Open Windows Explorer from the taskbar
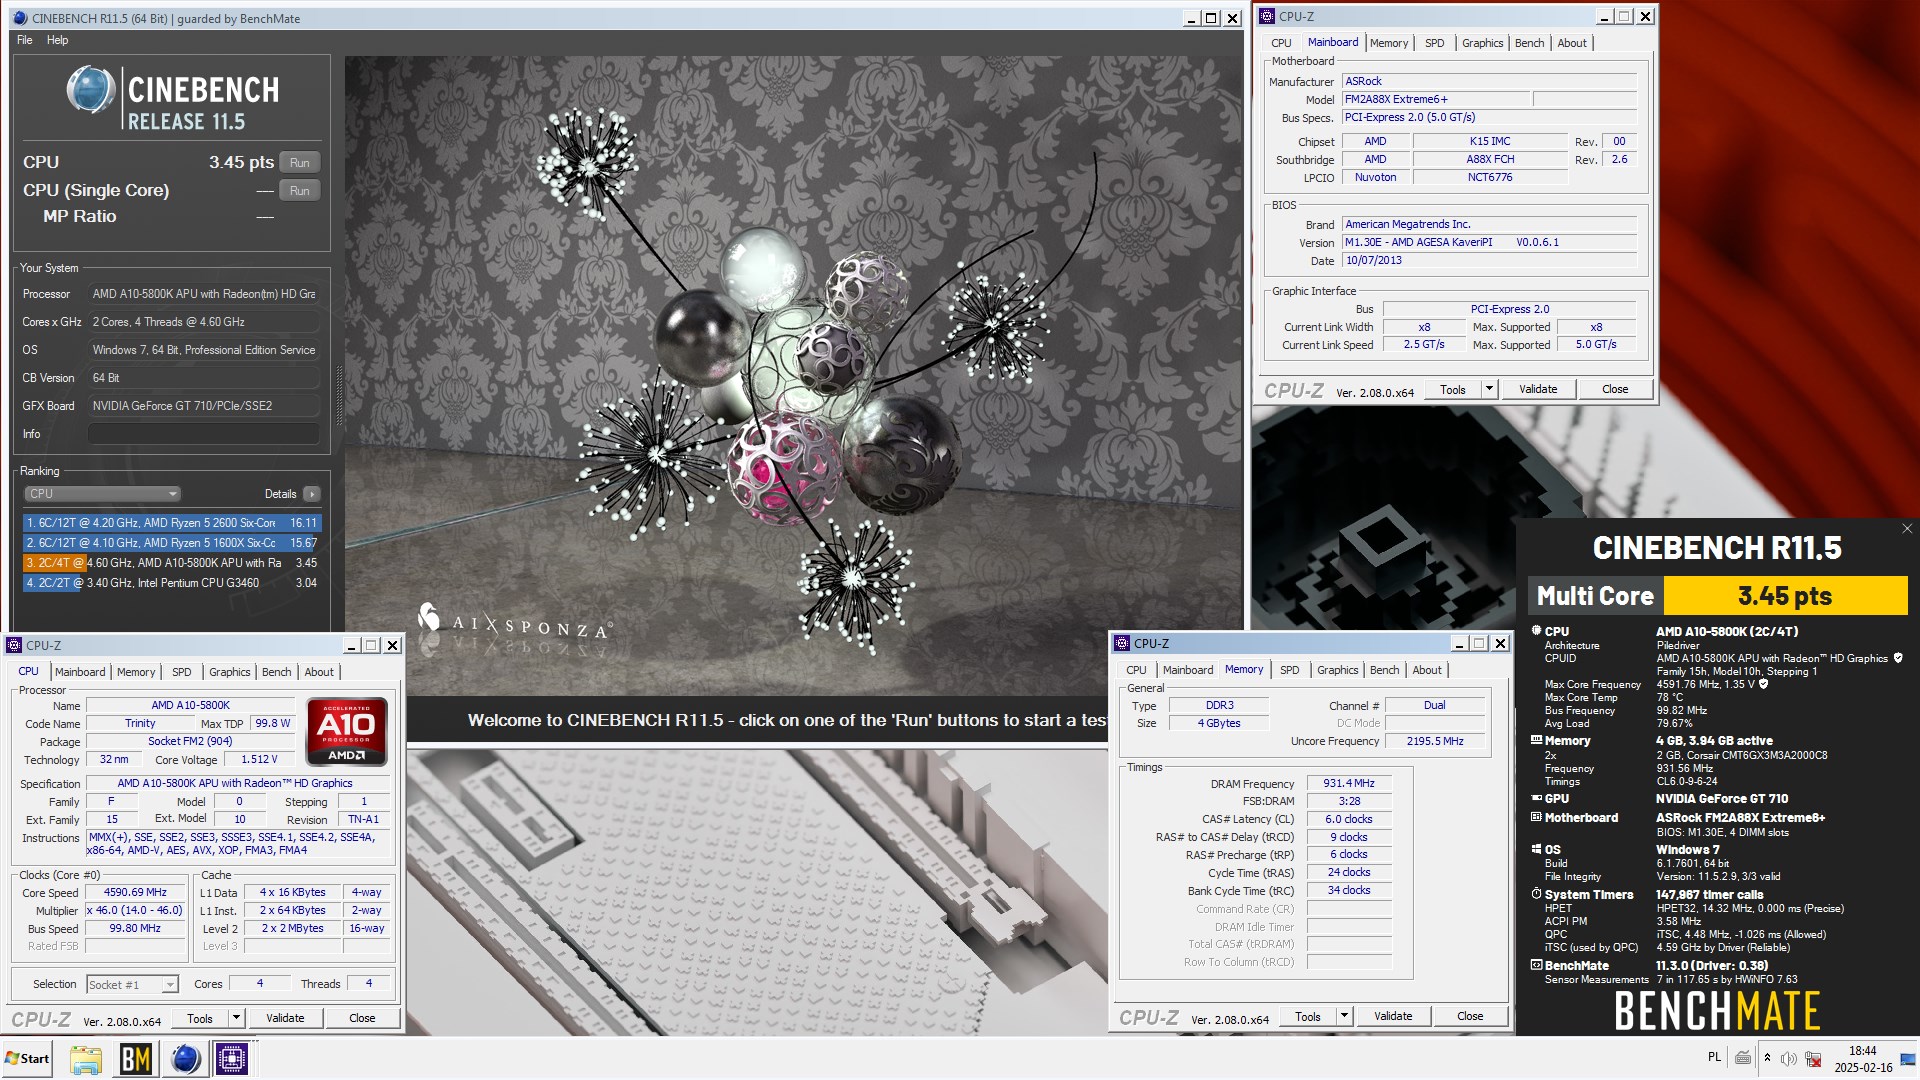This screenshot has width=1920, height=1080. tap(86, 1059)
